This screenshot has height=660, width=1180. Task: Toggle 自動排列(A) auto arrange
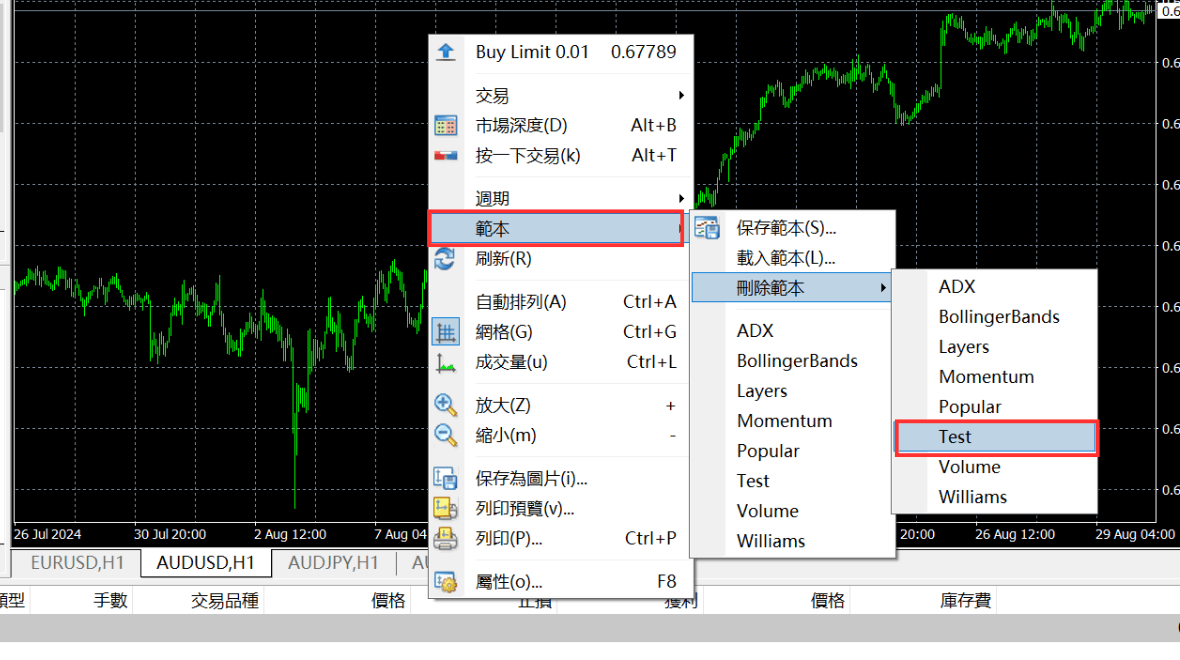pos(561,302)
